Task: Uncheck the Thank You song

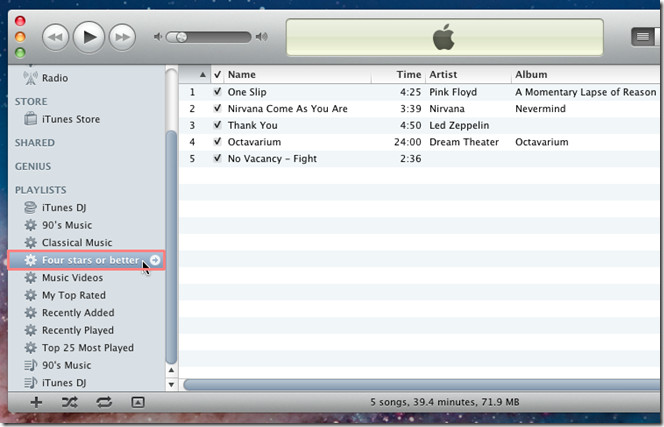Action: [x=217, y=125]
